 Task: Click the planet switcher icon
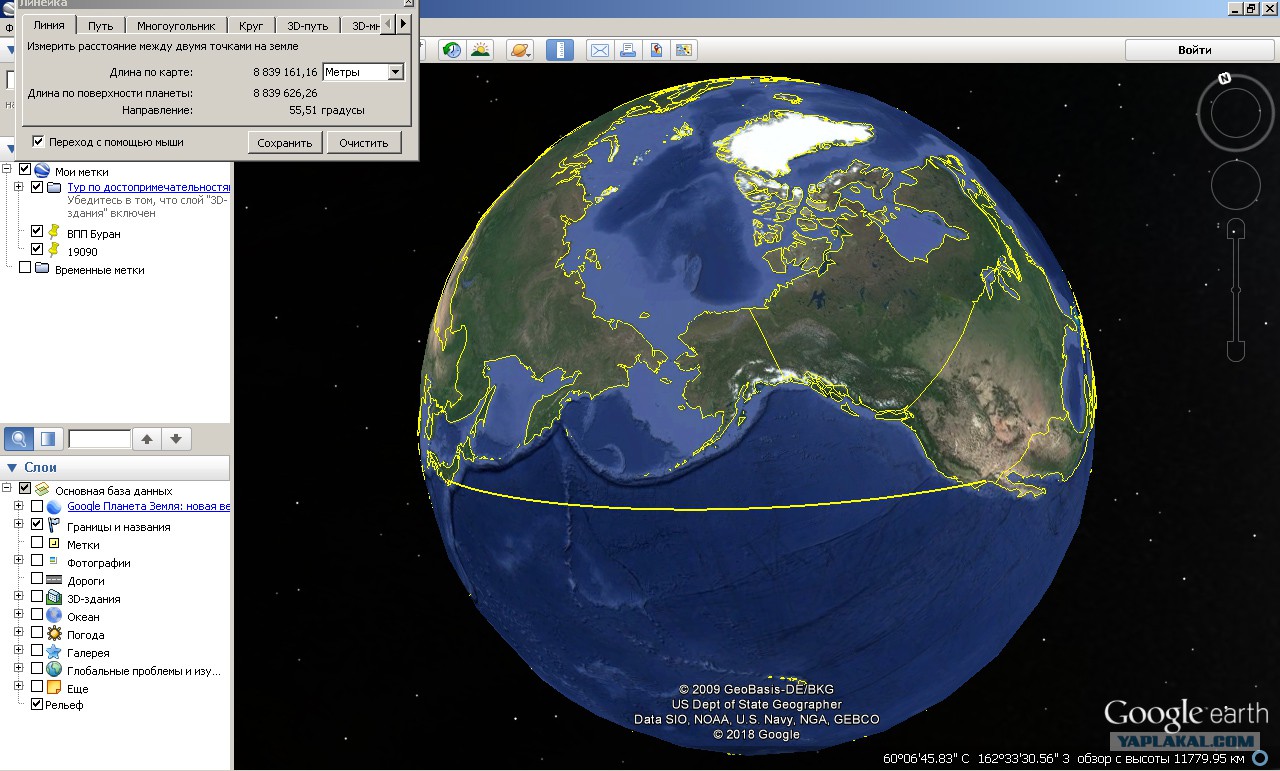[520, 50]
